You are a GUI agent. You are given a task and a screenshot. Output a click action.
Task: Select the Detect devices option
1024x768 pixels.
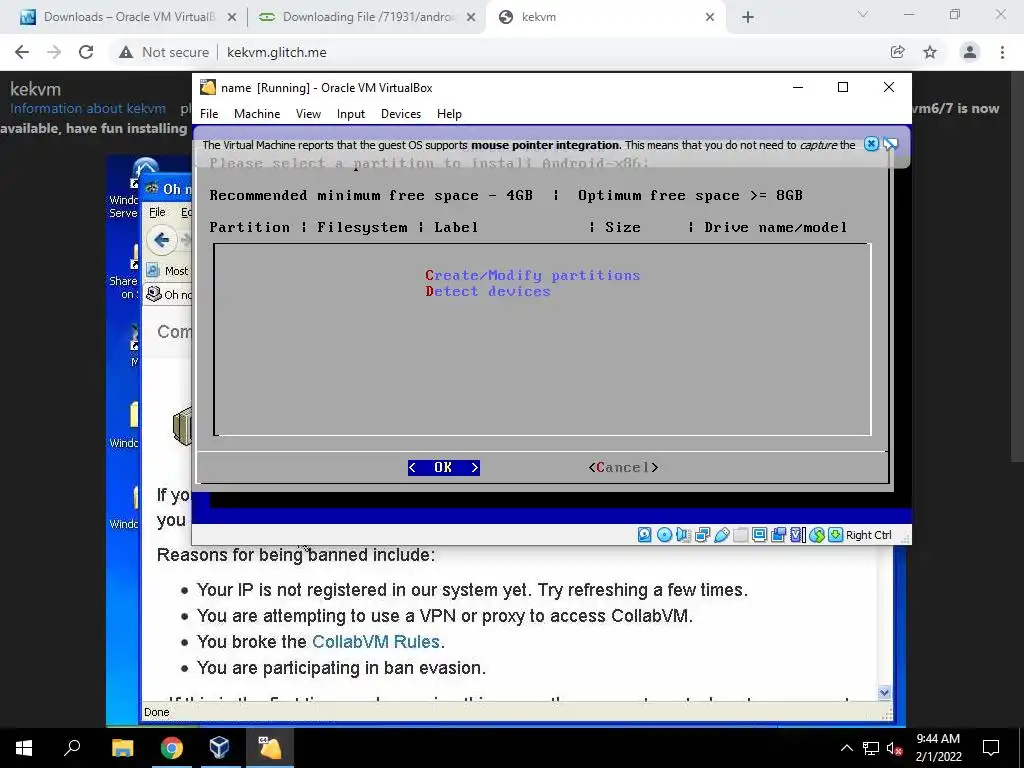coord(488,291)
